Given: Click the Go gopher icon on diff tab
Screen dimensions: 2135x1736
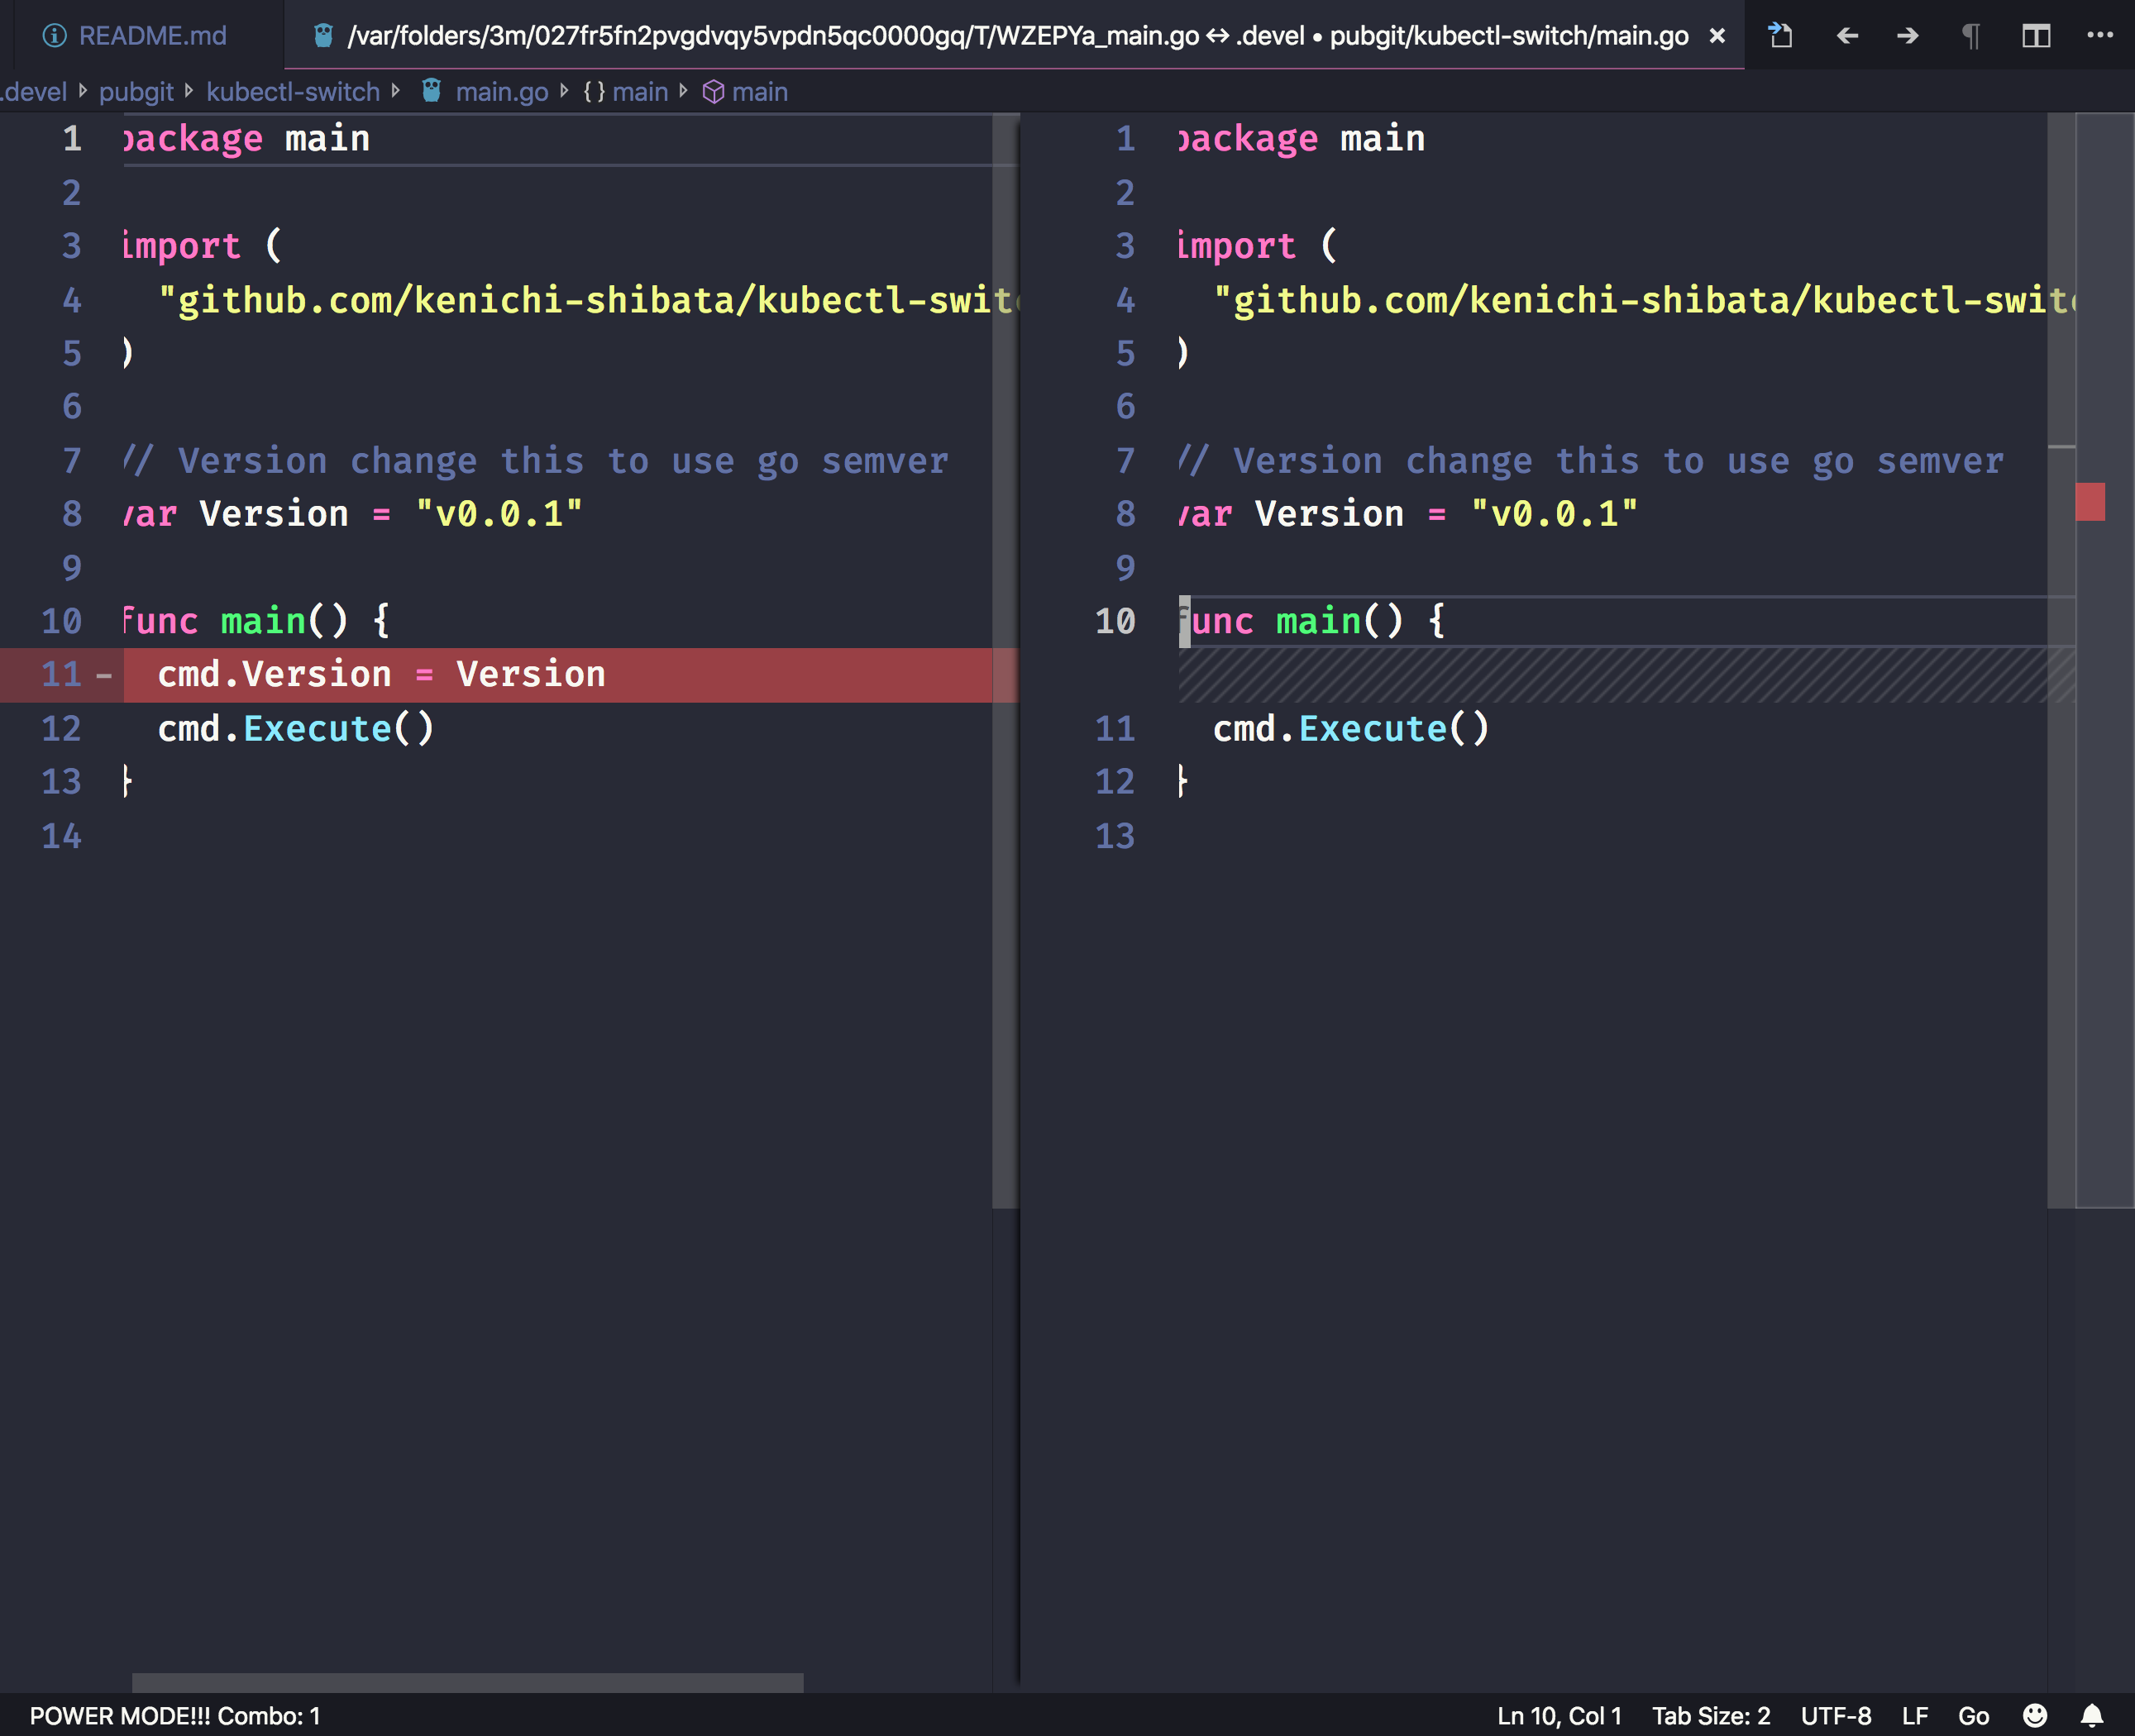Looking at the screenshot, I should tap(323, 36).
